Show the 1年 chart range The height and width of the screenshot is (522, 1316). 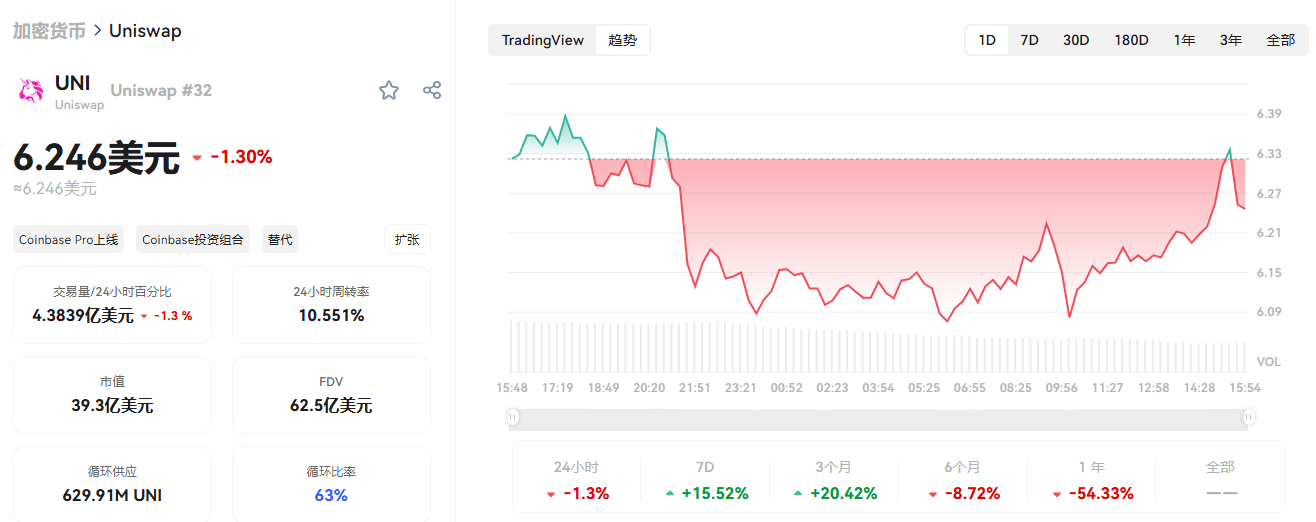click(1185, 40)
